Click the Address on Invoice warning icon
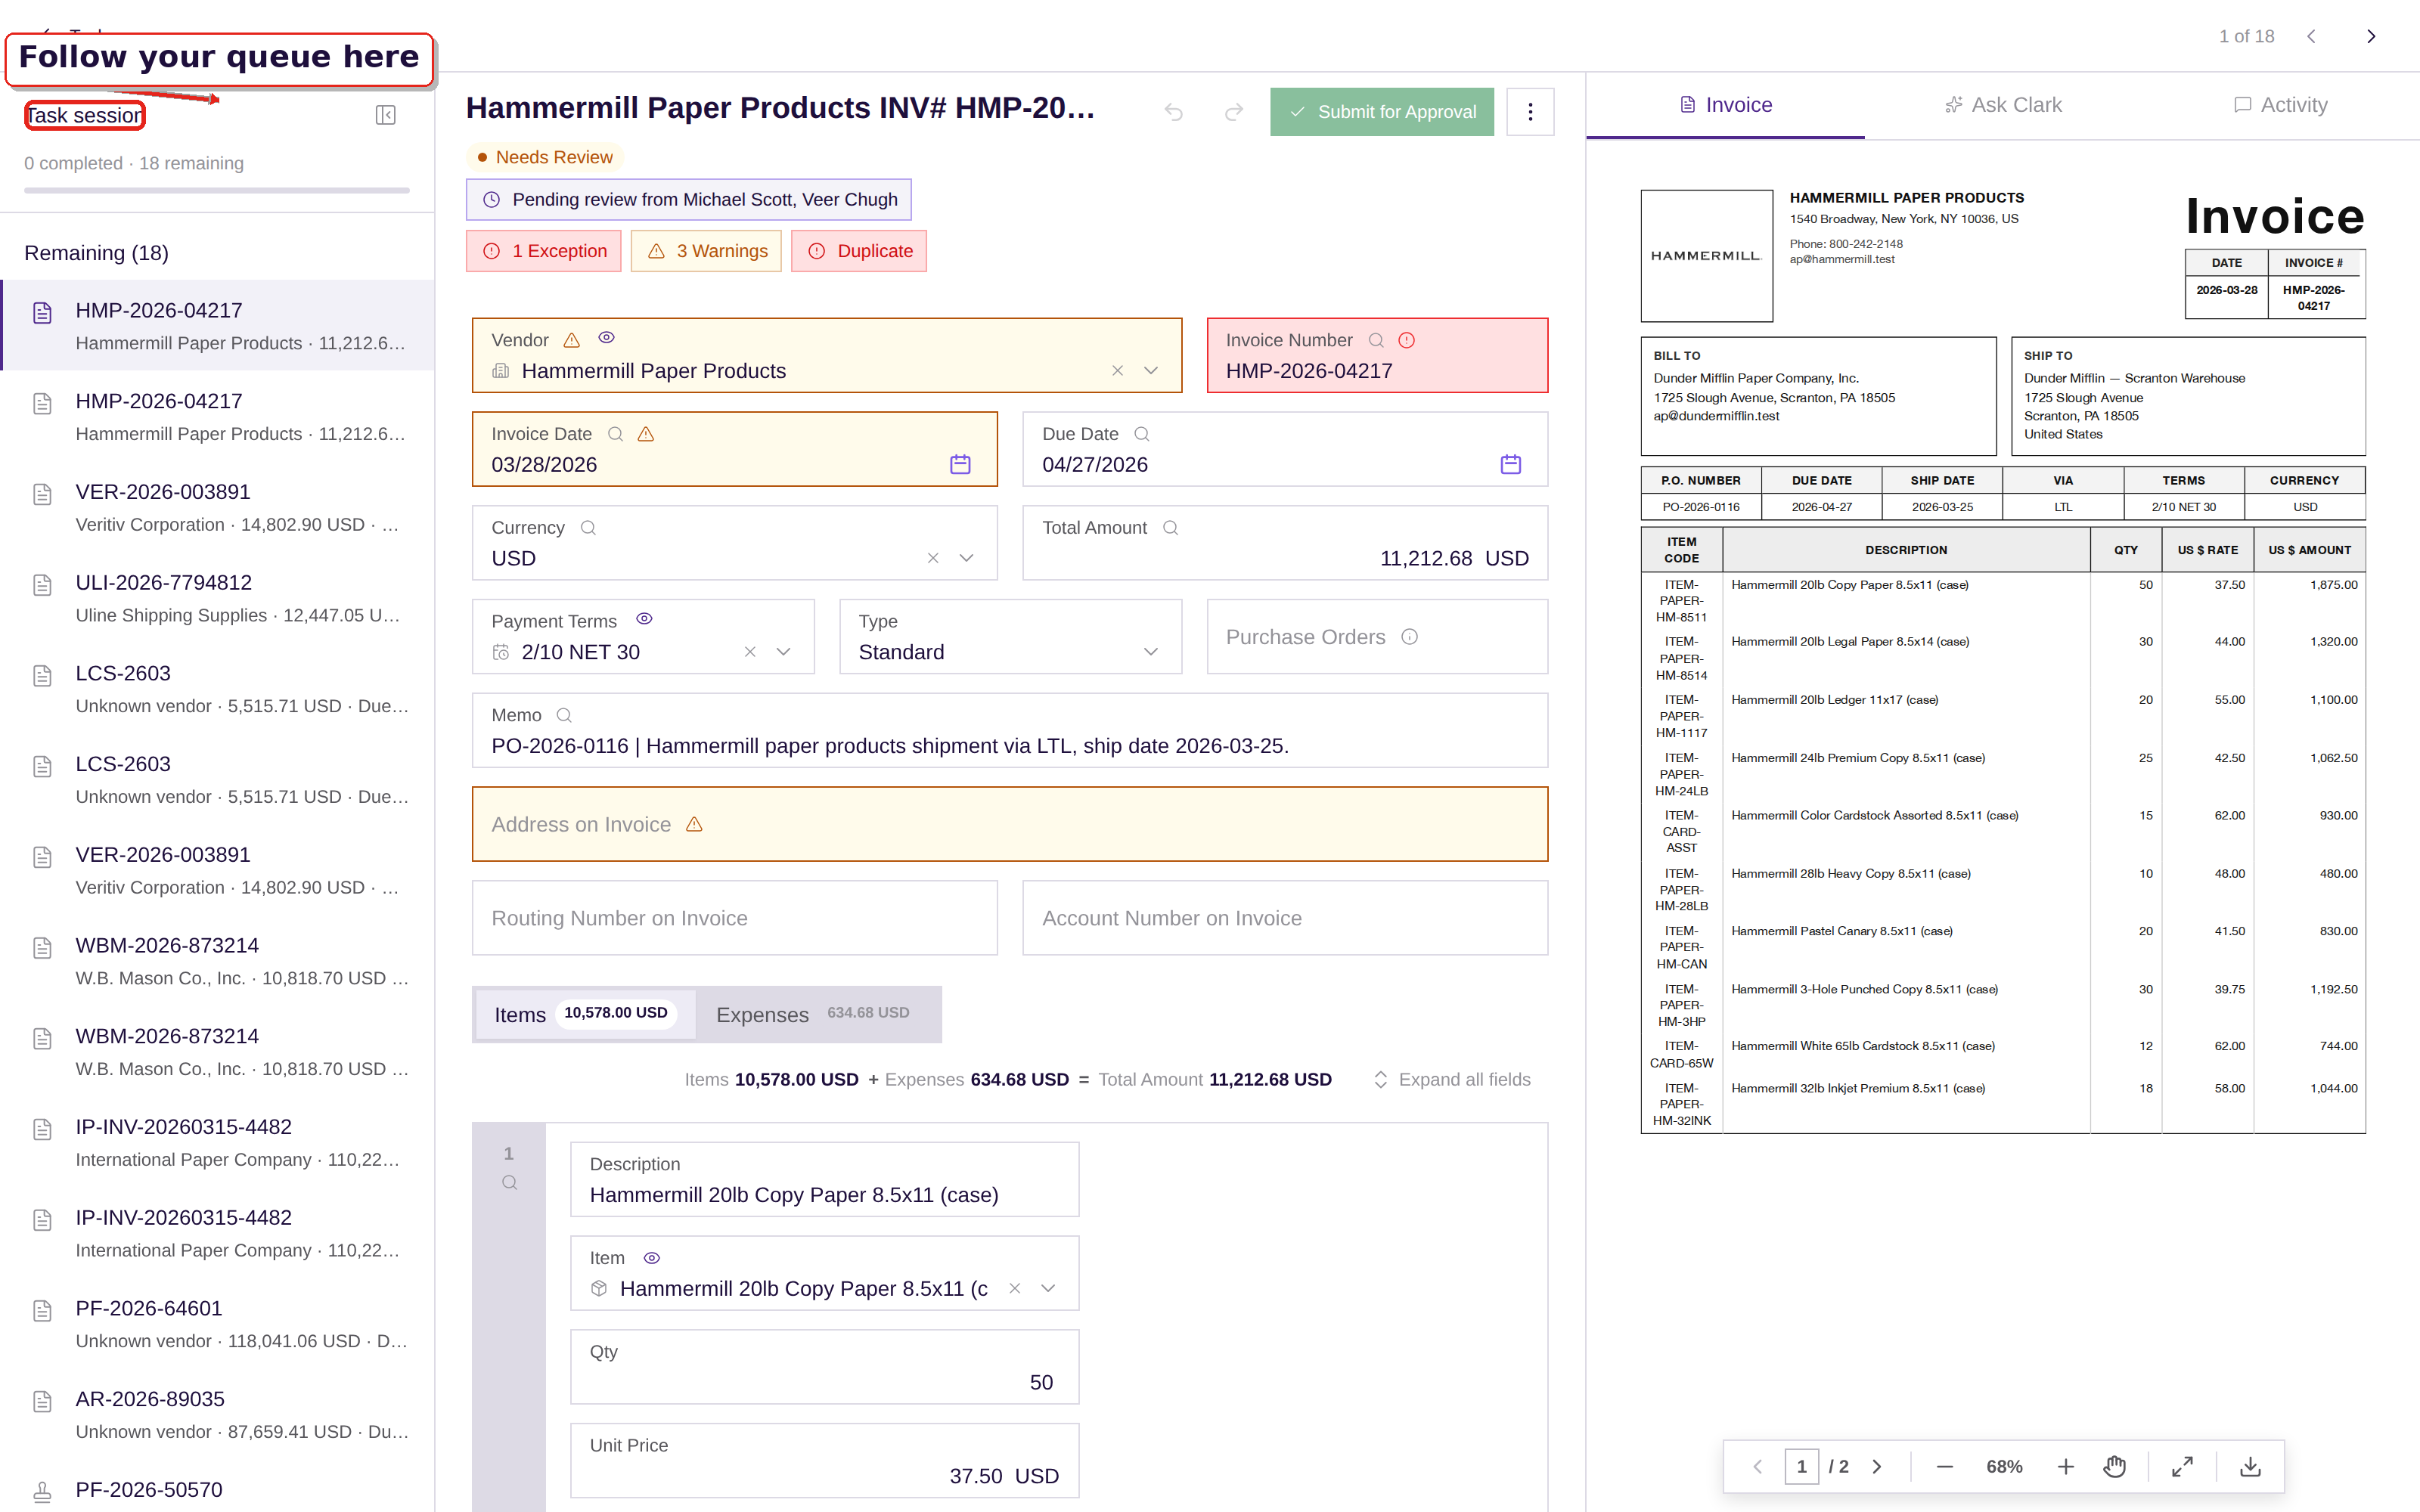The width and height of the screenshot is (2420, 1512). click(x=694, y=824)
